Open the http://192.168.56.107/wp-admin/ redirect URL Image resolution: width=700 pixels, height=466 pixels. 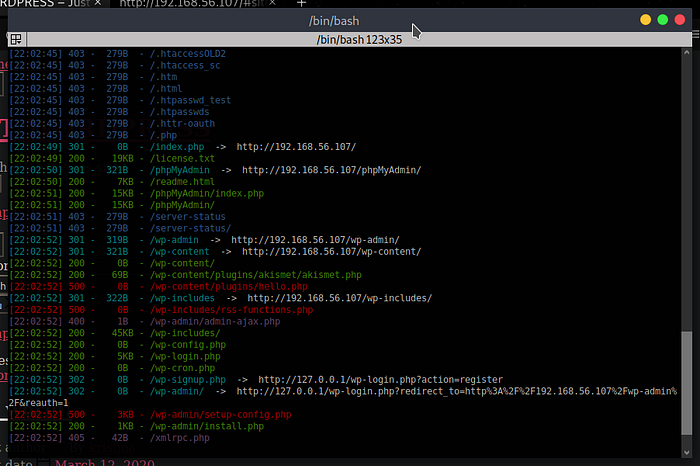click(315, 240)
